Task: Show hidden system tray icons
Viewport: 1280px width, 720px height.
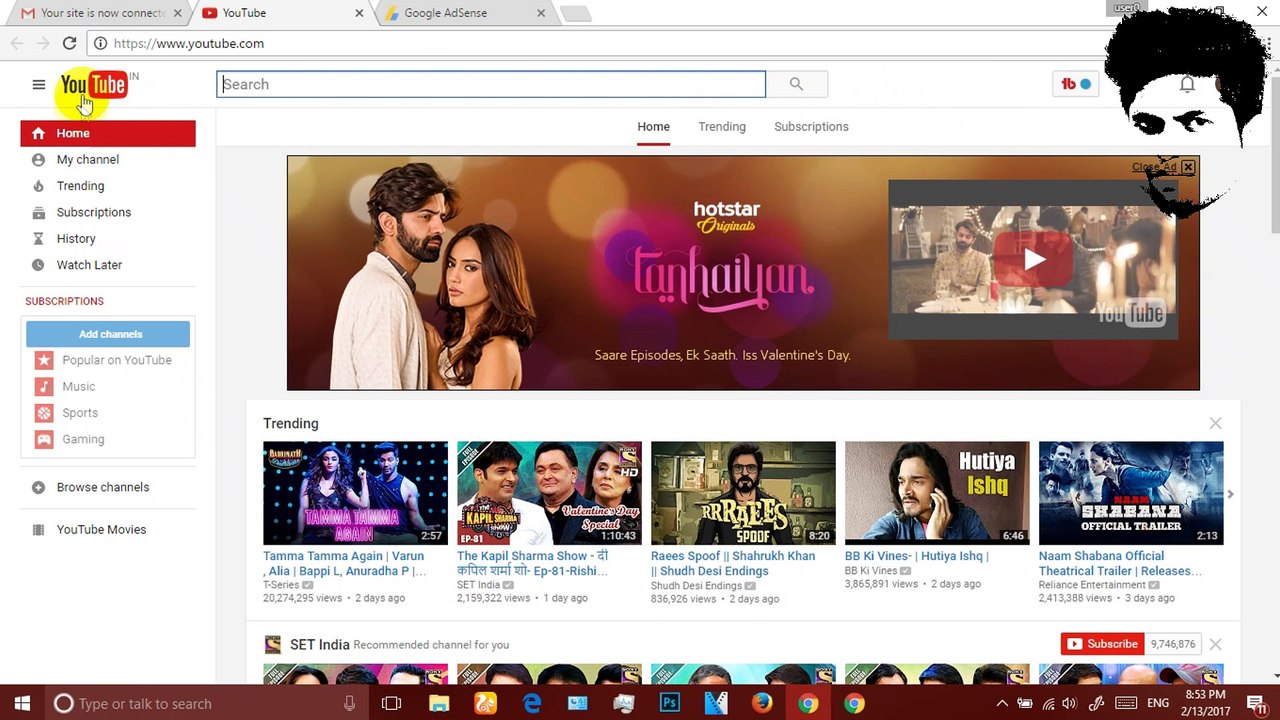Action: tap(1002, 704)
